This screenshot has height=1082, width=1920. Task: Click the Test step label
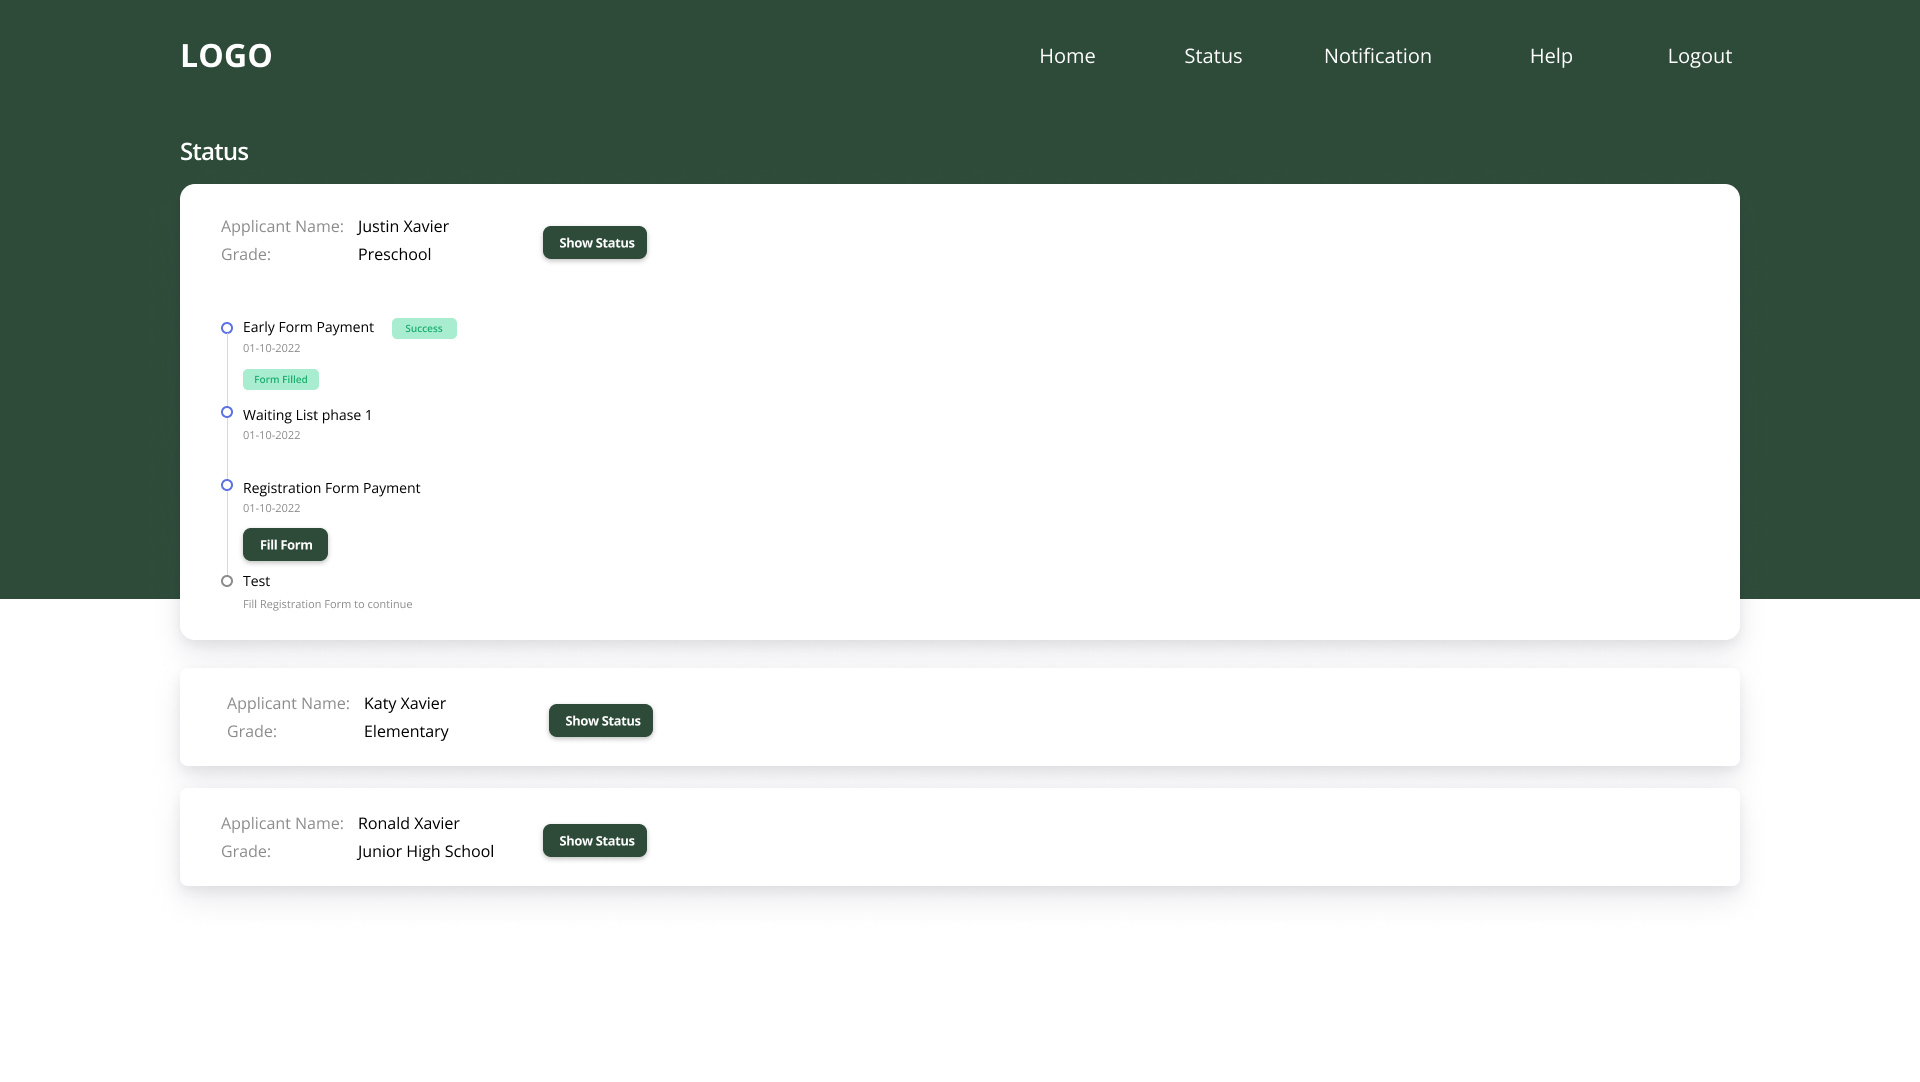[256, 581]
